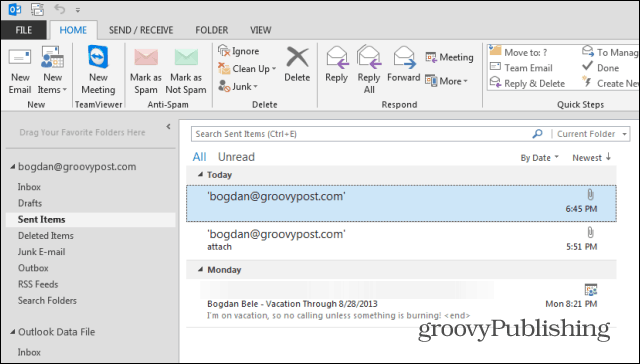The height and width of the screenshot is (364, 640).
Task: Open the Drafts folder
Action: pos(30,203)
